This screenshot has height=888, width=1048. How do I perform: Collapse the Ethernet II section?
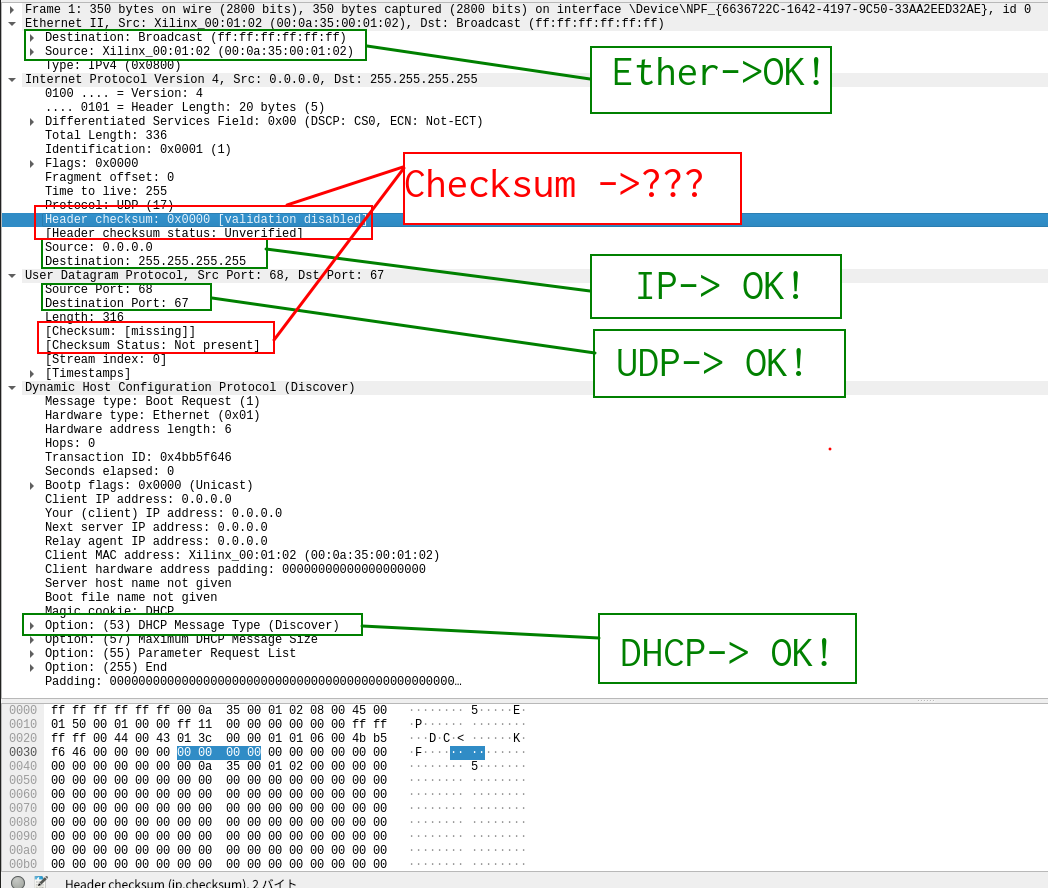click(10, 23)
